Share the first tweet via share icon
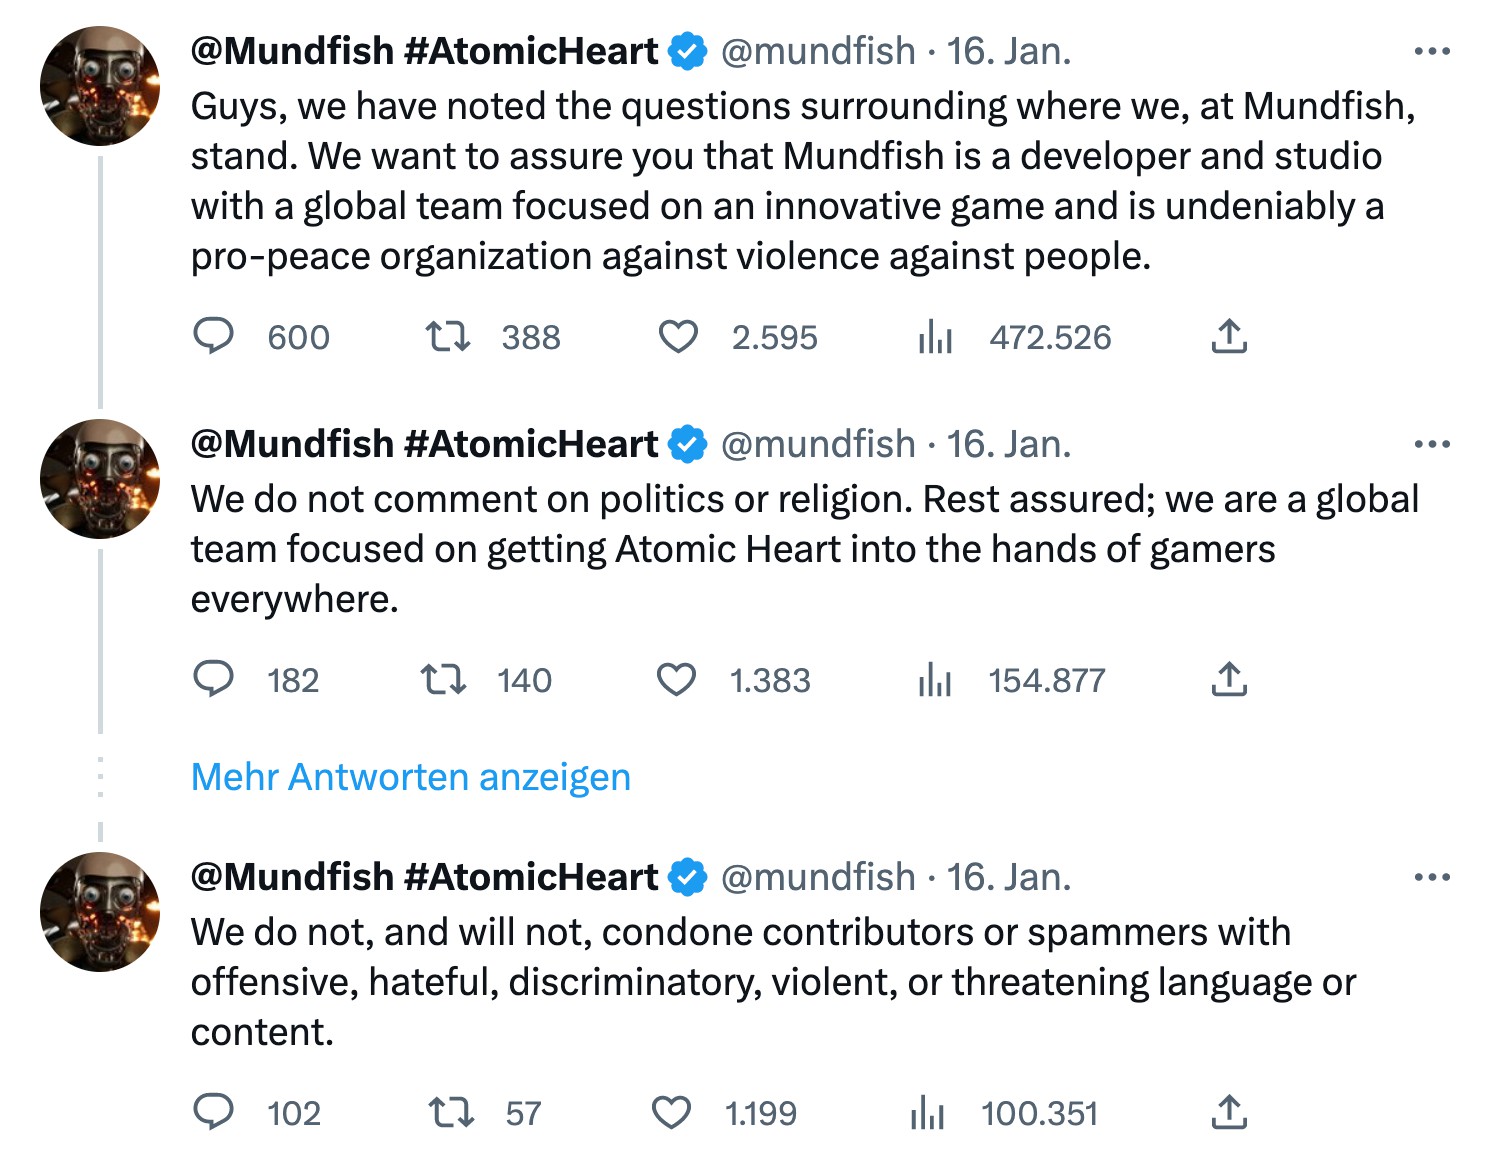 [1229, 337]
